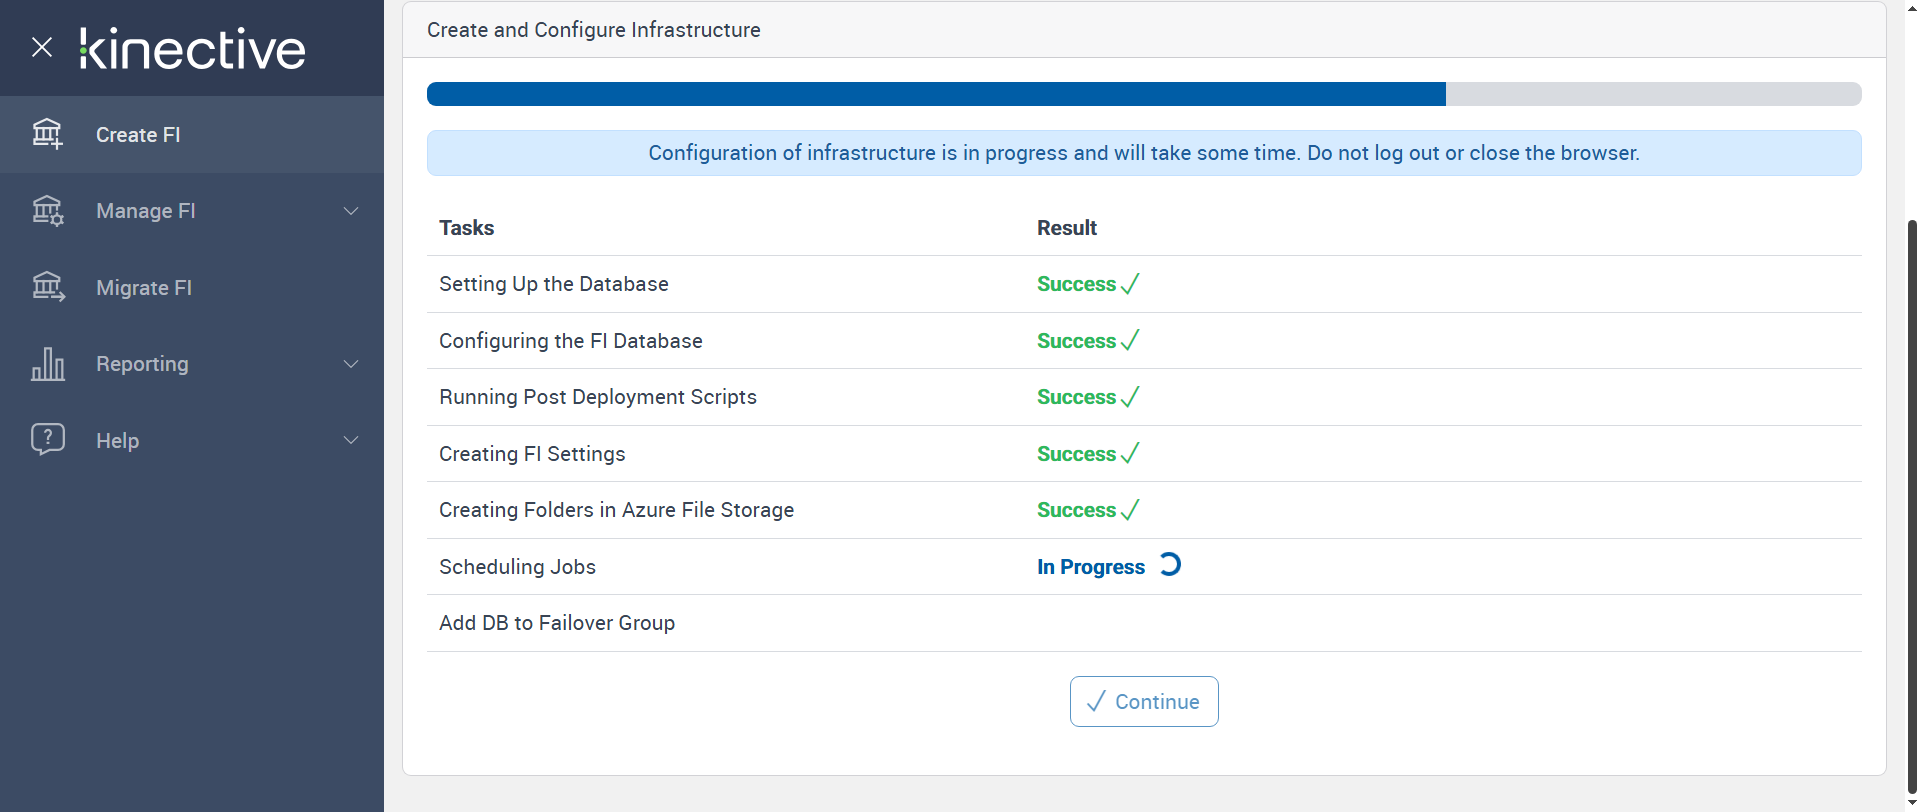Click the Kinective logo

click(193, 49)
